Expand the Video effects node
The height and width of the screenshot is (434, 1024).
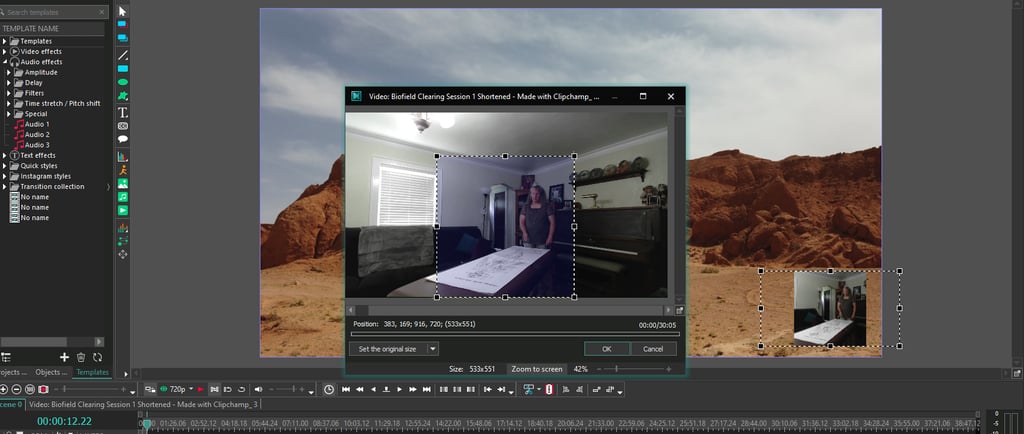pos(5,52)
